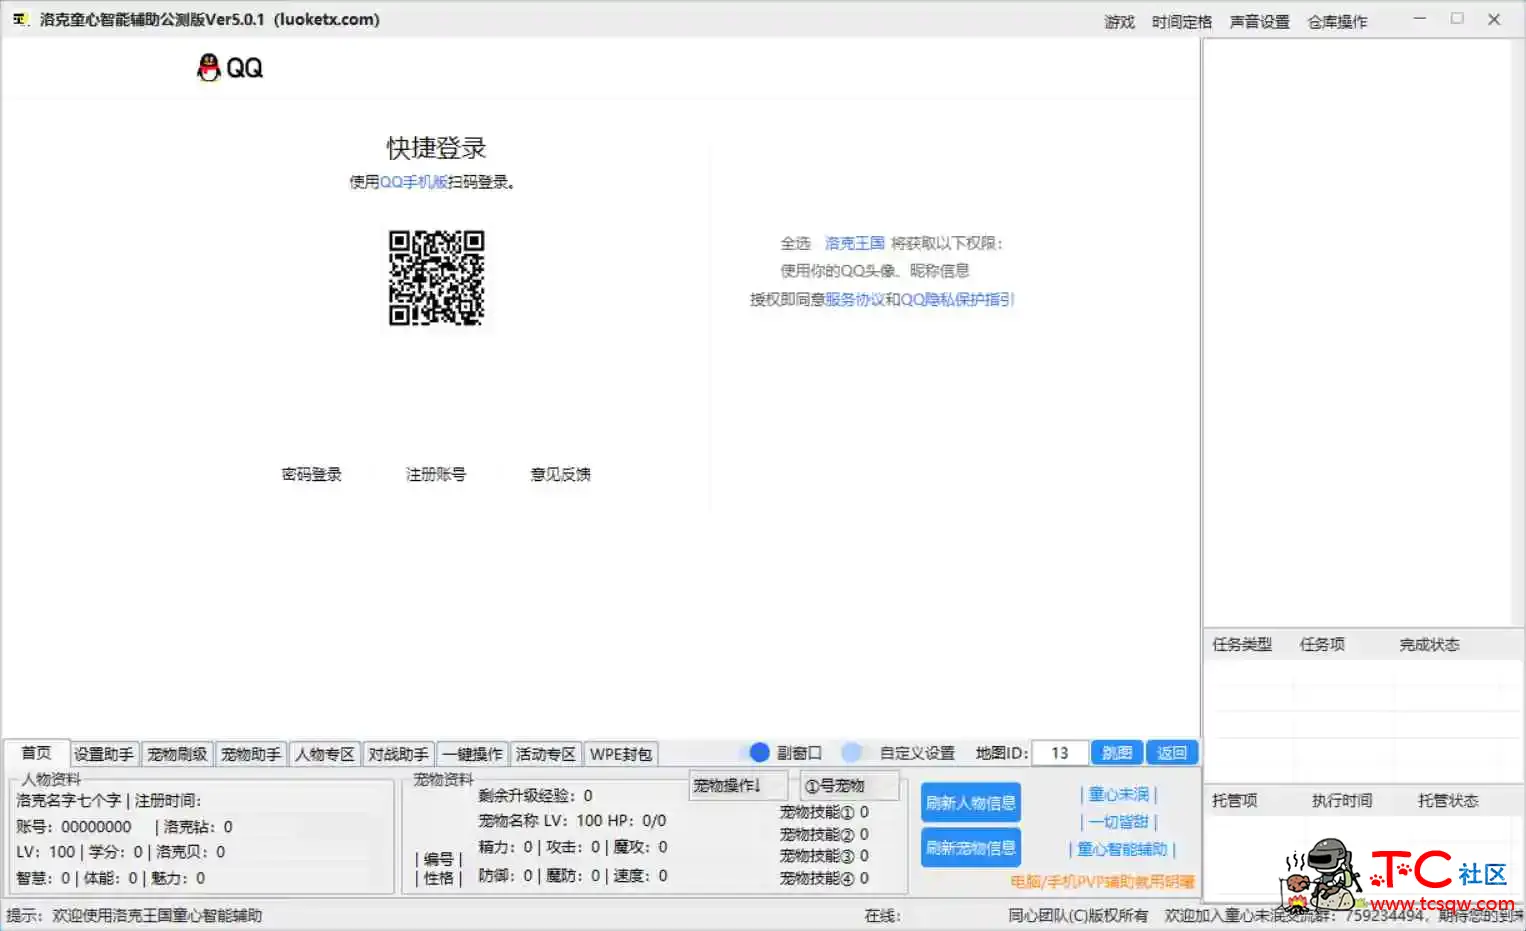Open the ①号宠物 dropdown
The image size is (1526, 931).
click(850, 785)
